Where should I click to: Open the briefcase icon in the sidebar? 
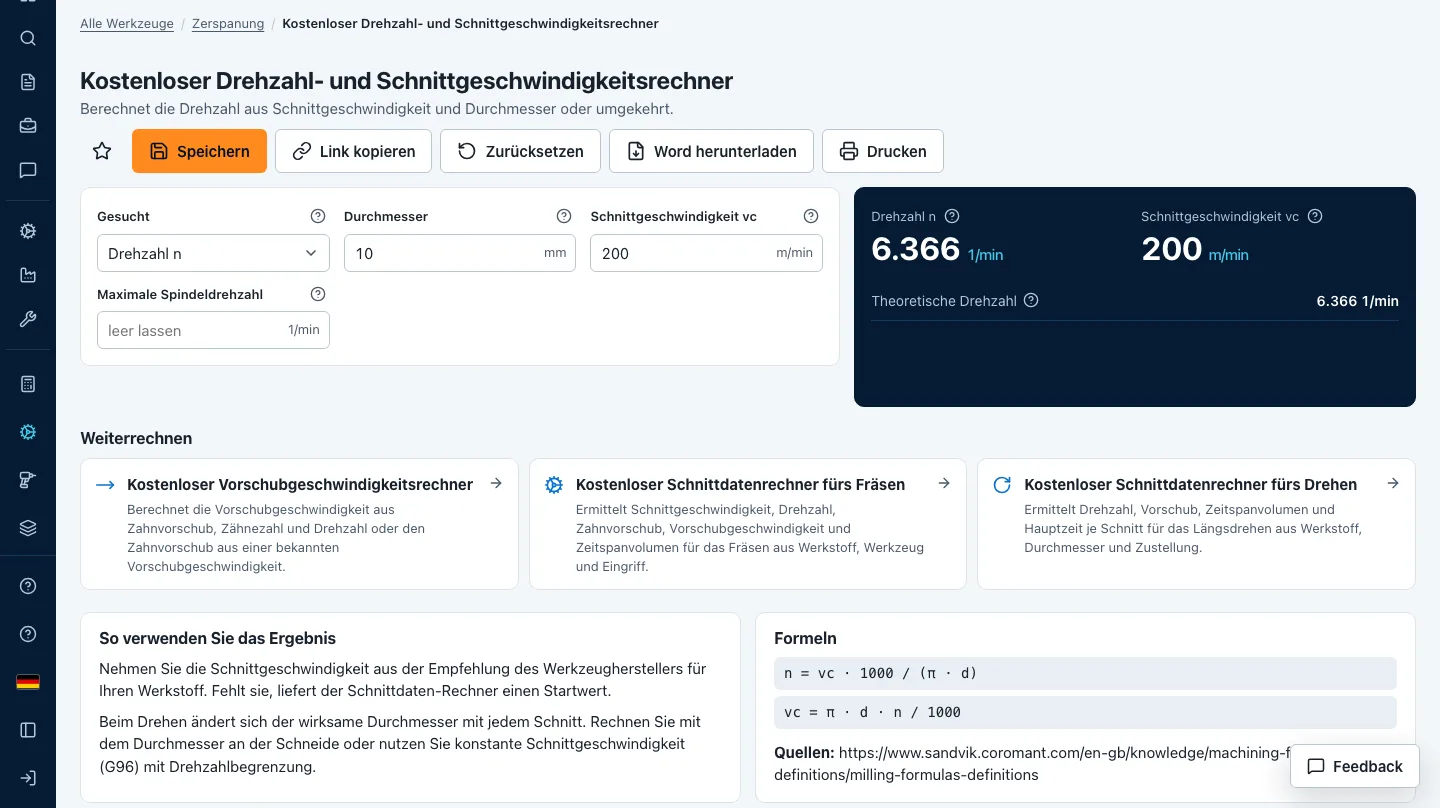click(28, 126)
